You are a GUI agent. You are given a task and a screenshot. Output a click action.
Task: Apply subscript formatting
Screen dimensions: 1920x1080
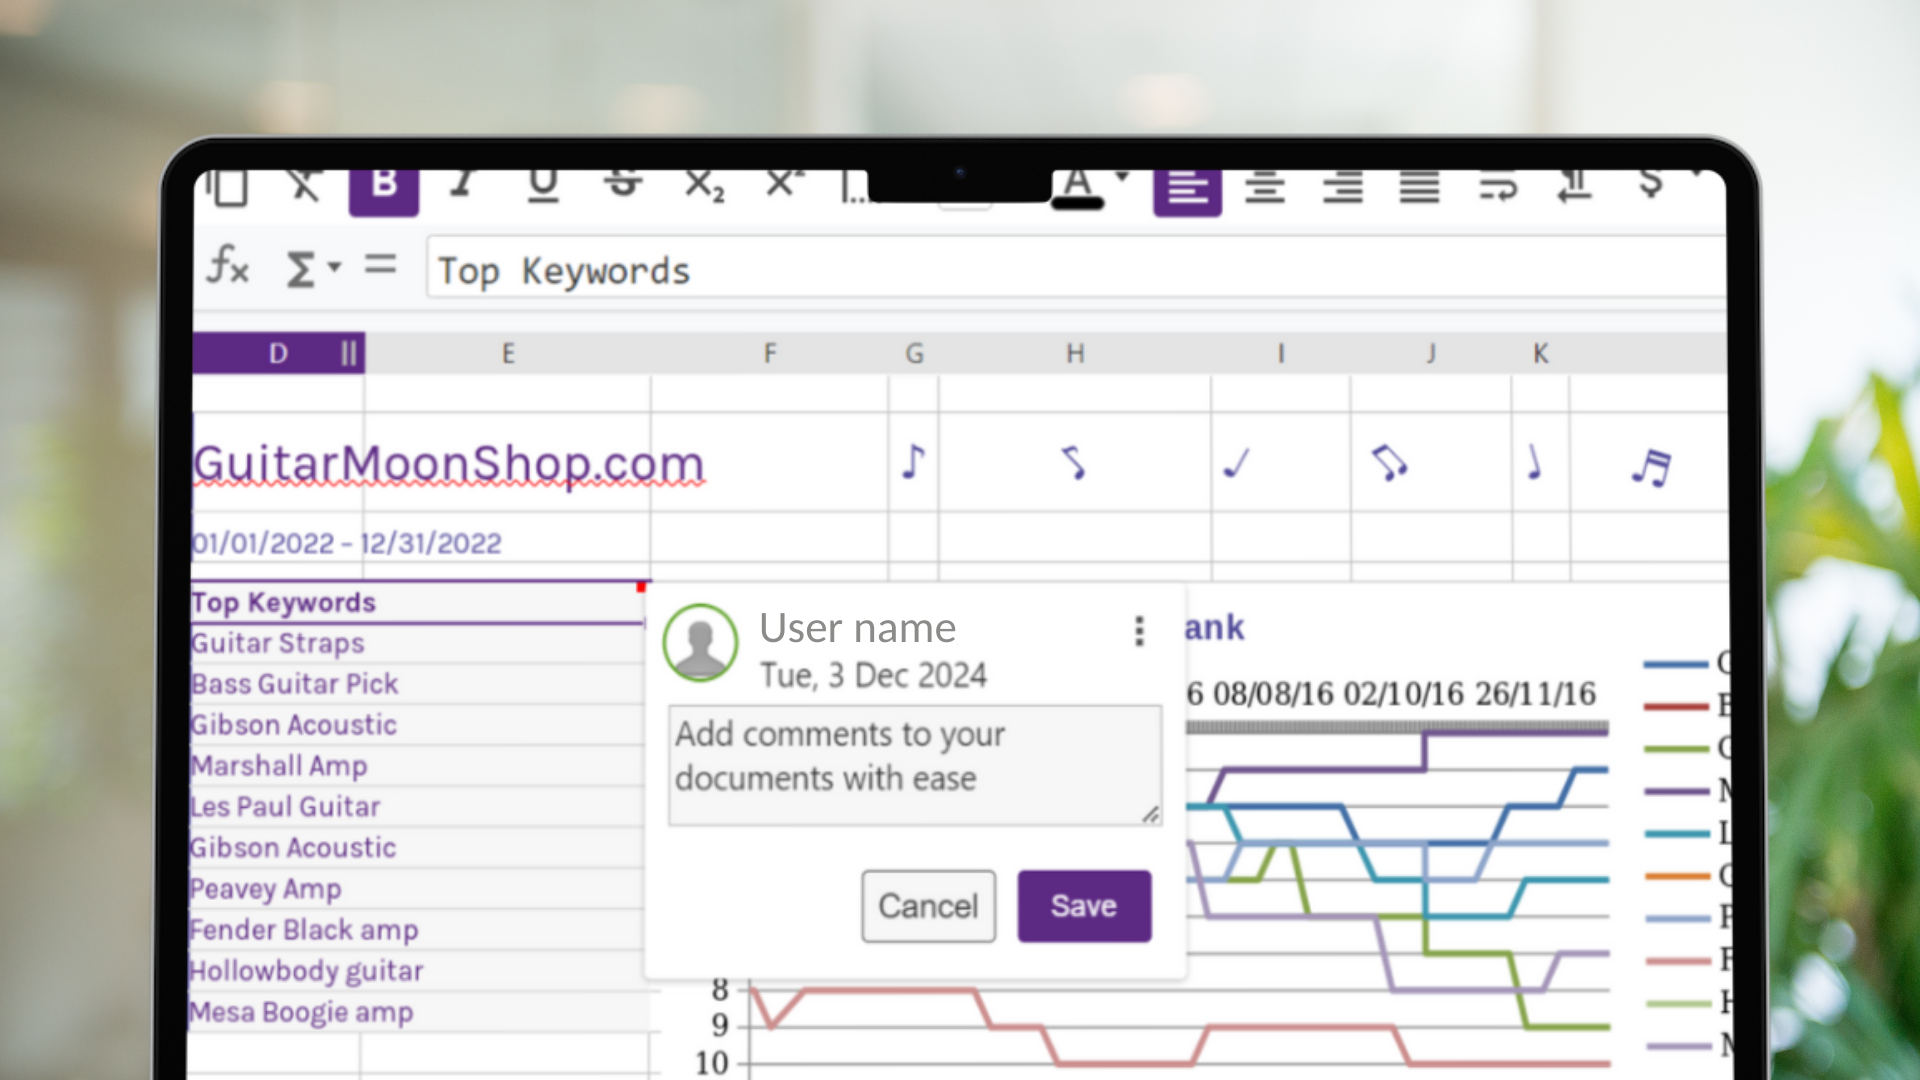[x=703, y=187]
